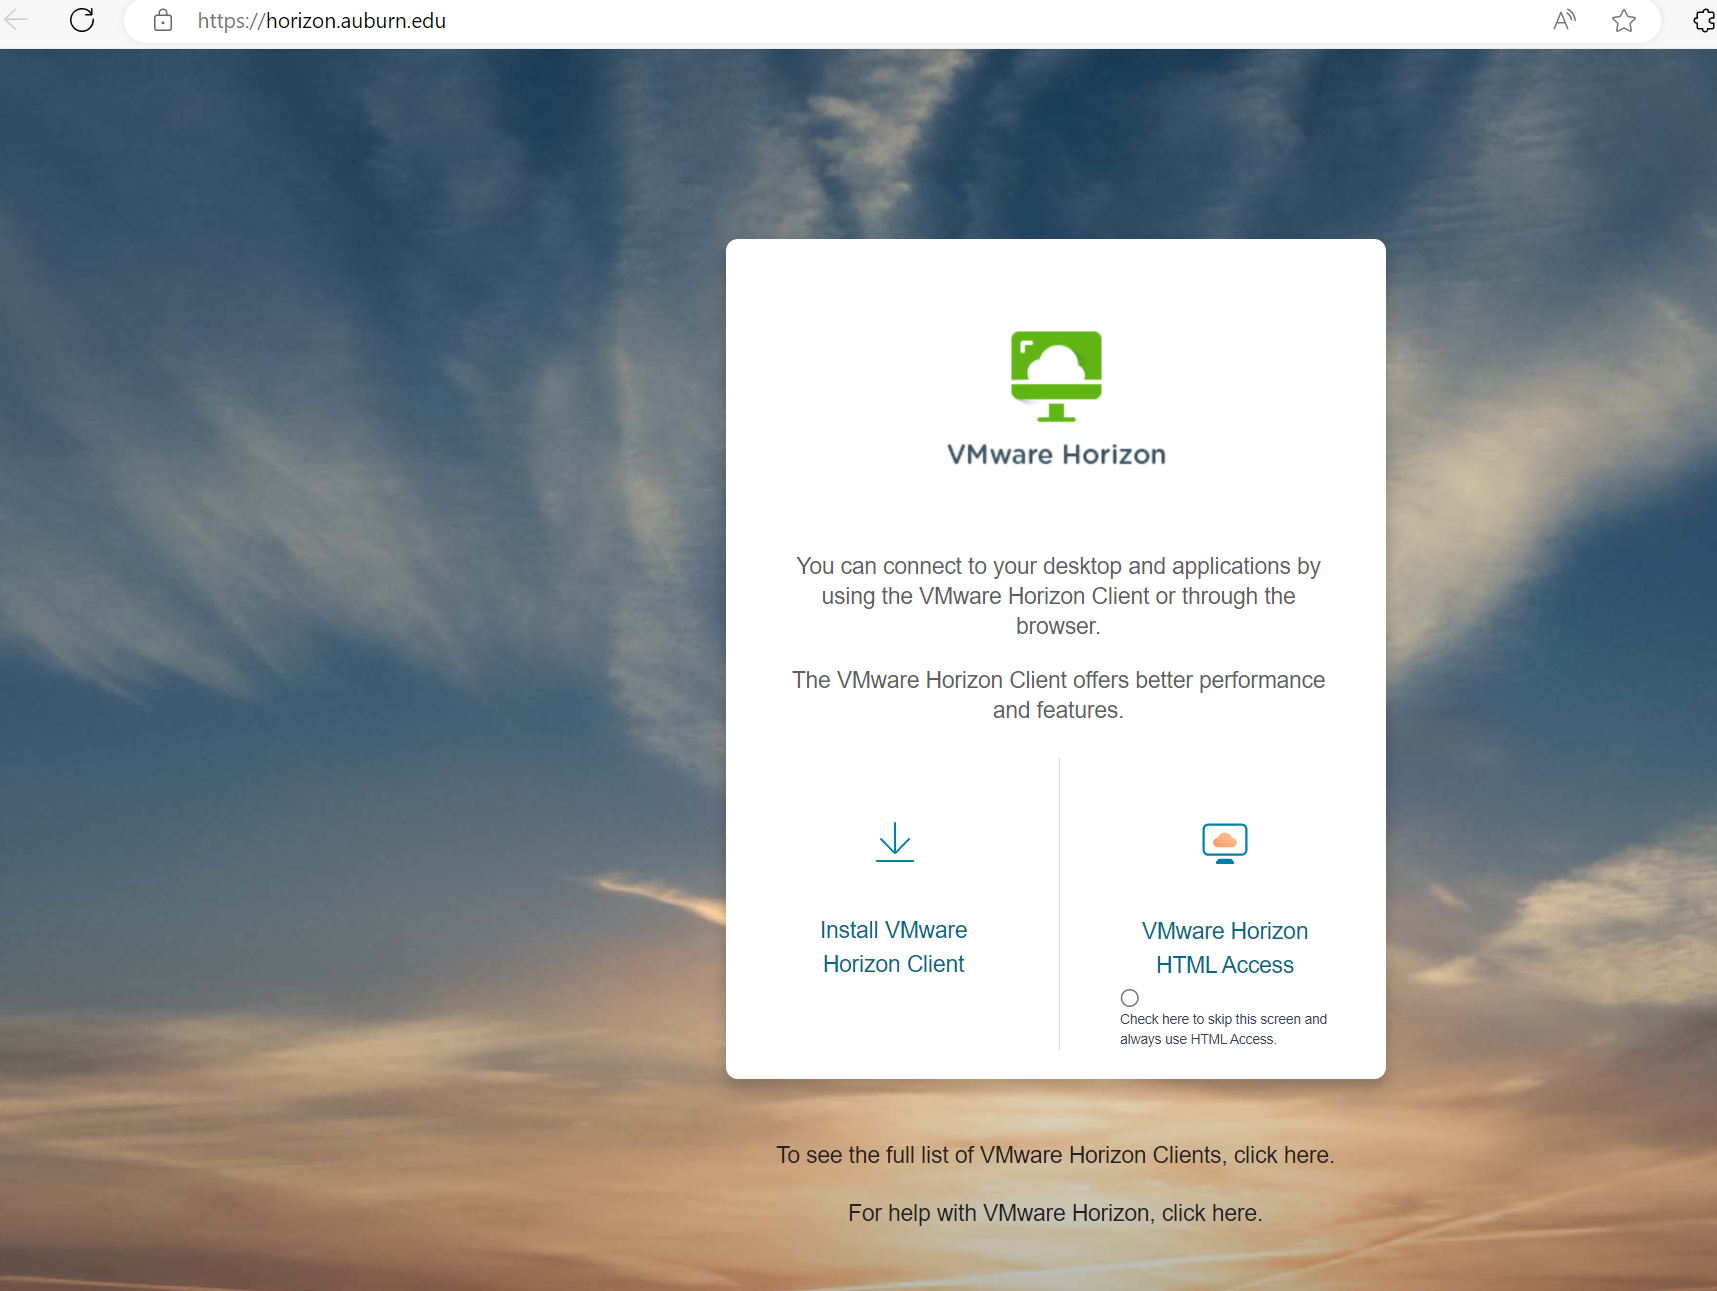Reload the page with the refresh icon
The width and height of the screenshot is (1717, 1291).
(x=82, y=20)
